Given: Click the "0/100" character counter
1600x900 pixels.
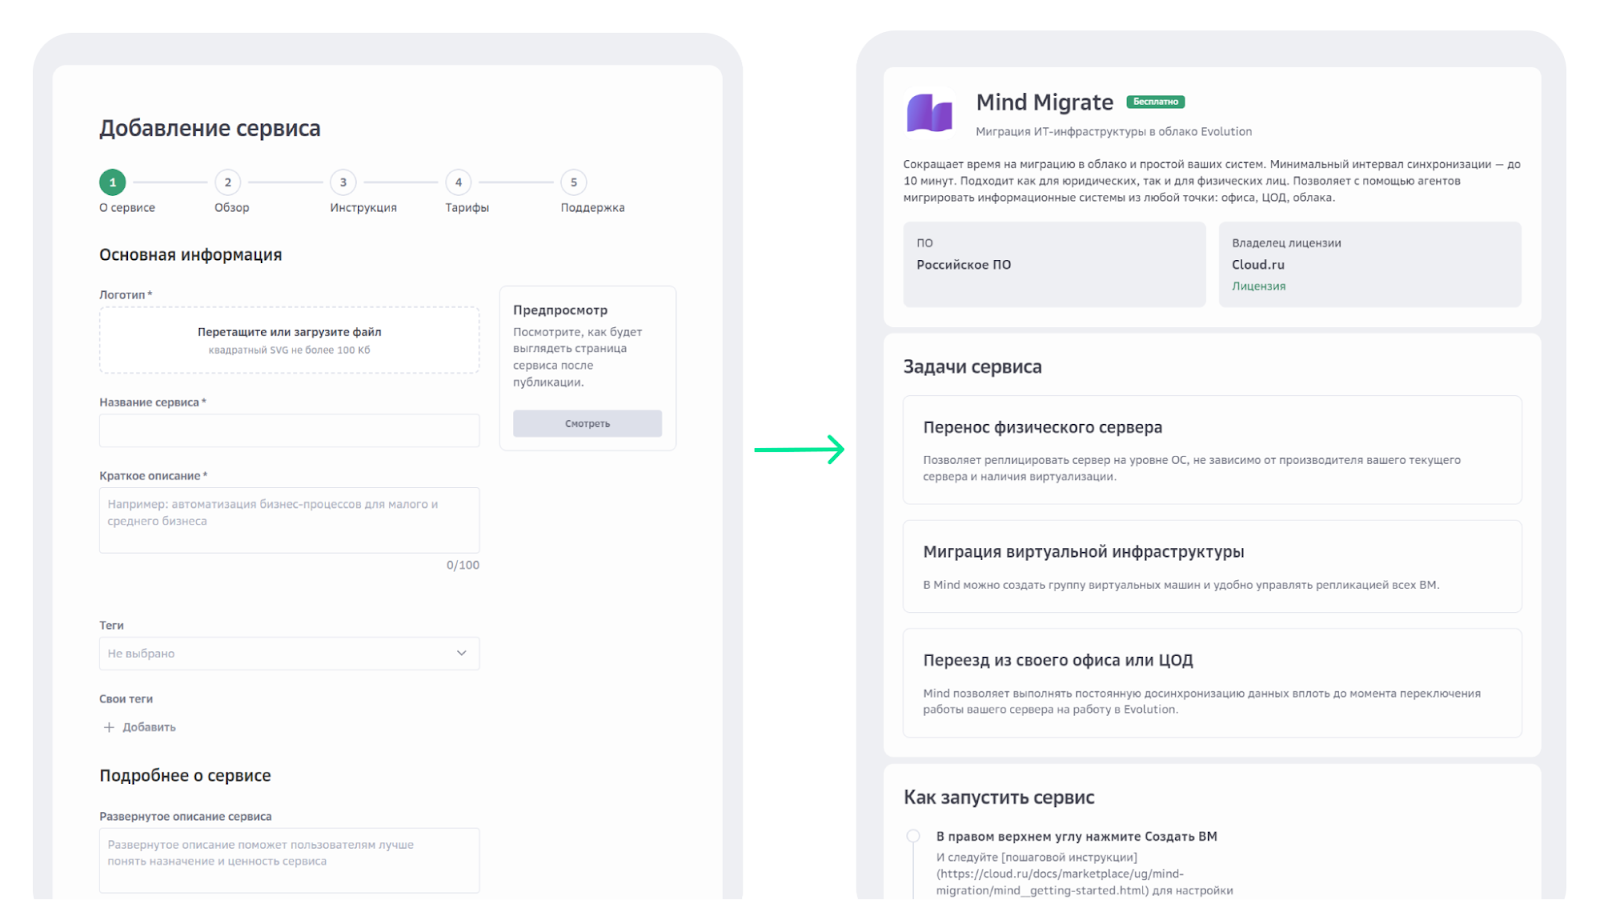Looking at the screenshot, I should [x=463, y=566].
